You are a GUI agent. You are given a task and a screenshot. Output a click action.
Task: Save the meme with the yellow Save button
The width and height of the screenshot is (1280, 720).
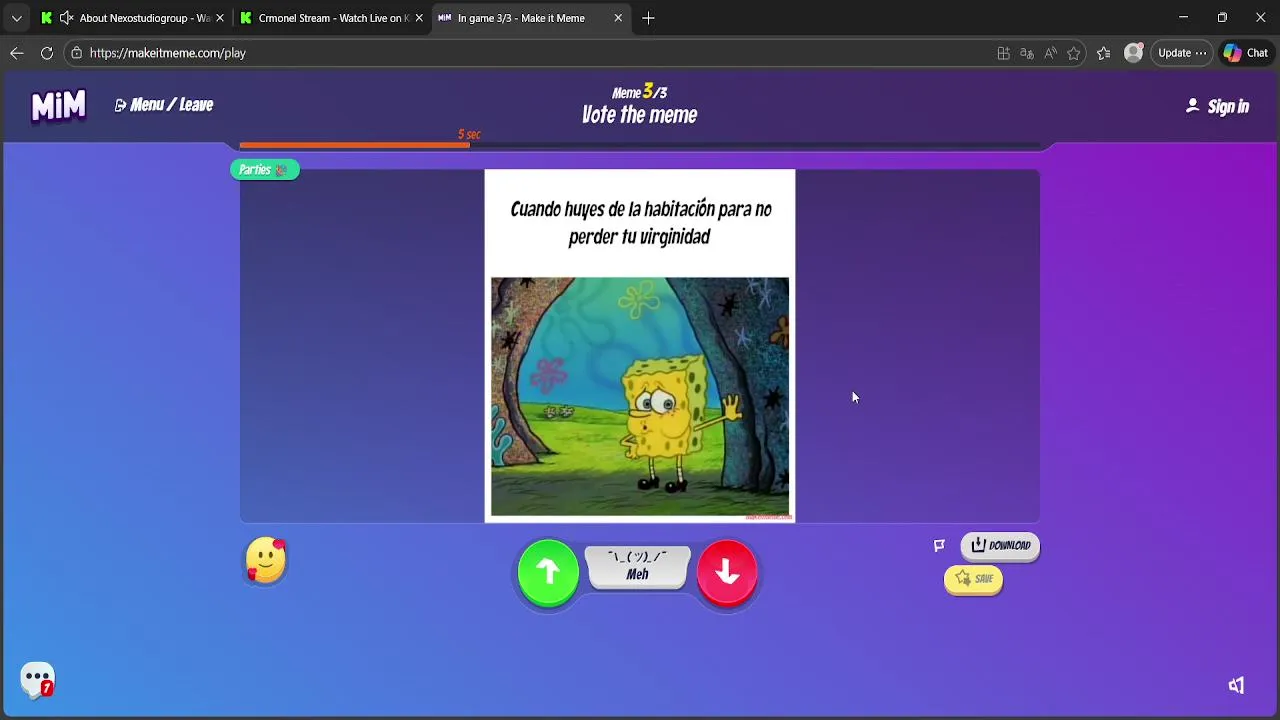tap(973, 579)
